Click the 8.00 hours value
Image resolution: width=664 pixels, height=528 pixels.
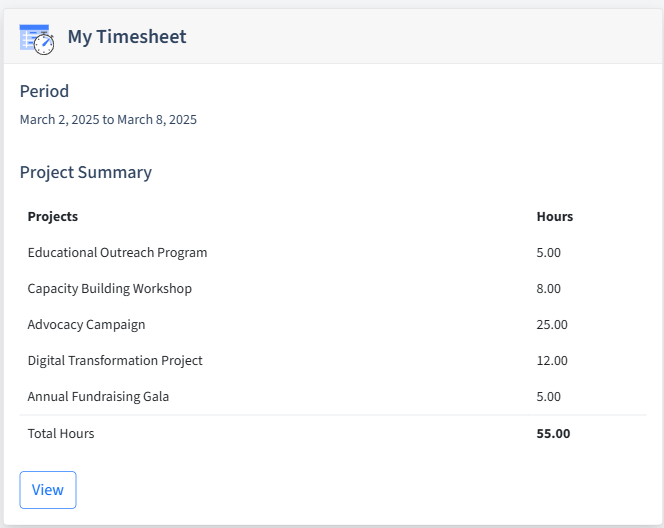click(548, 288)
